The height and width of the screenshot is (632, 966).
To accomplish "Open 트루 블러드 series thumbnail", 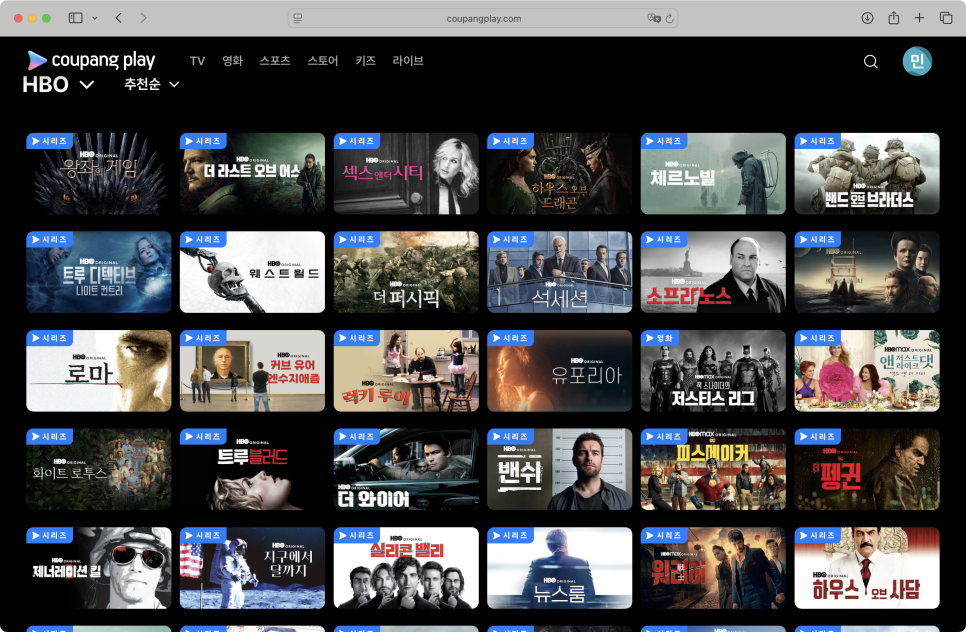I will pos(252,469).
